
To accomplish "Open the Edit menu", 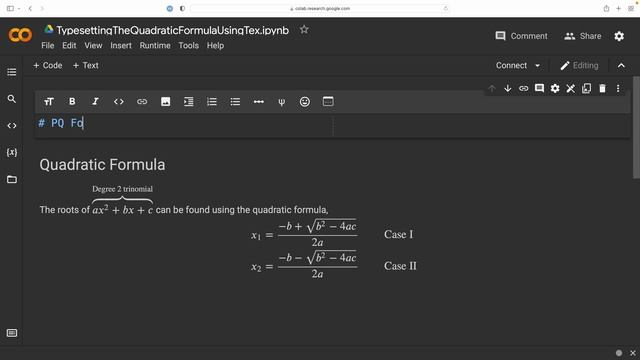I will coord(69,45).
